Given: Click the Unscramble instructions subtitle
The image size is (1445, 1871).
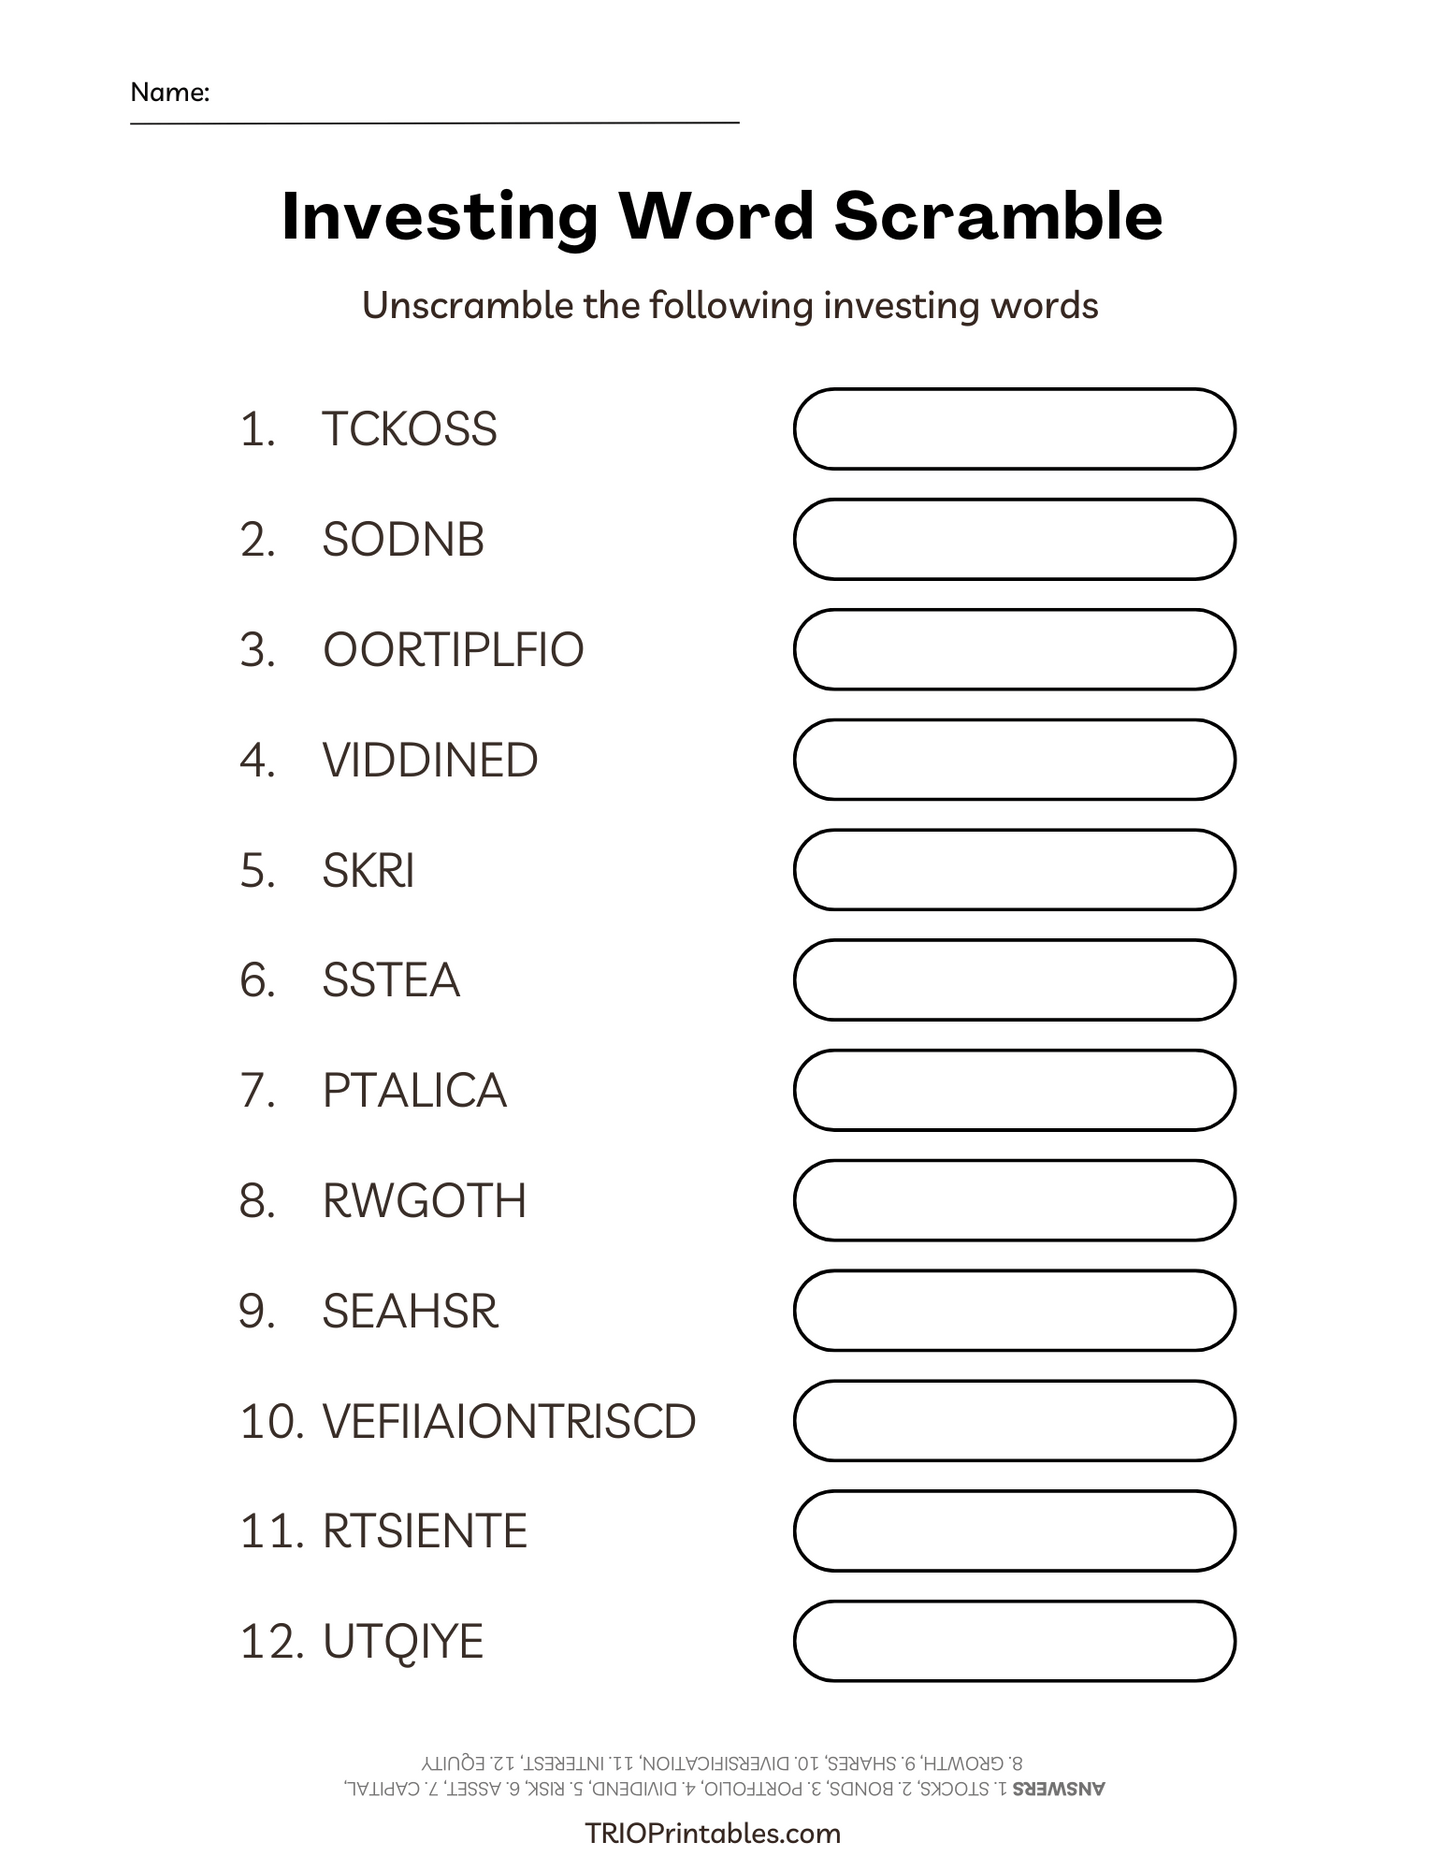Looking at the screenshot, I should (x=730, y=305).
